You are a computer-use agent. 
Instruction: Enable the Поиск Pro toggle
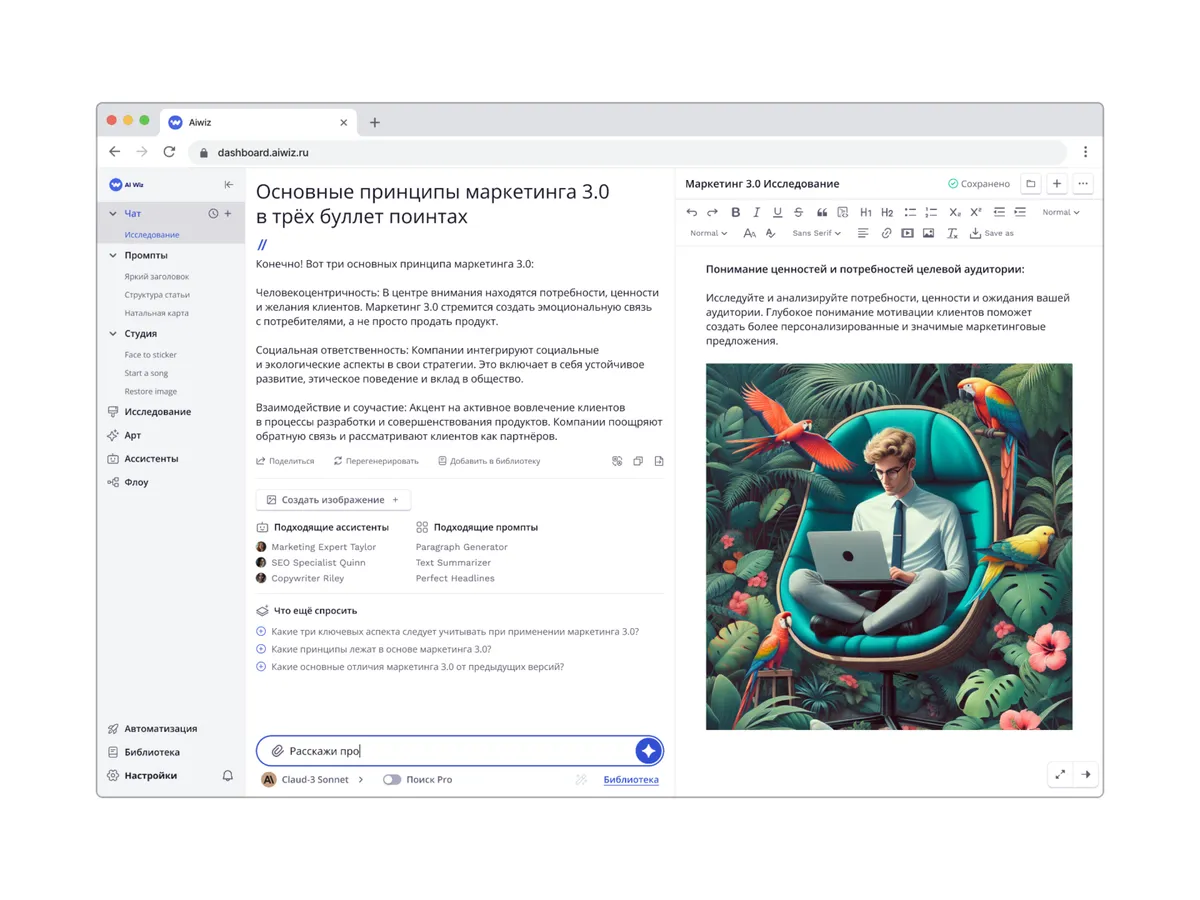[x=392, y=779]
